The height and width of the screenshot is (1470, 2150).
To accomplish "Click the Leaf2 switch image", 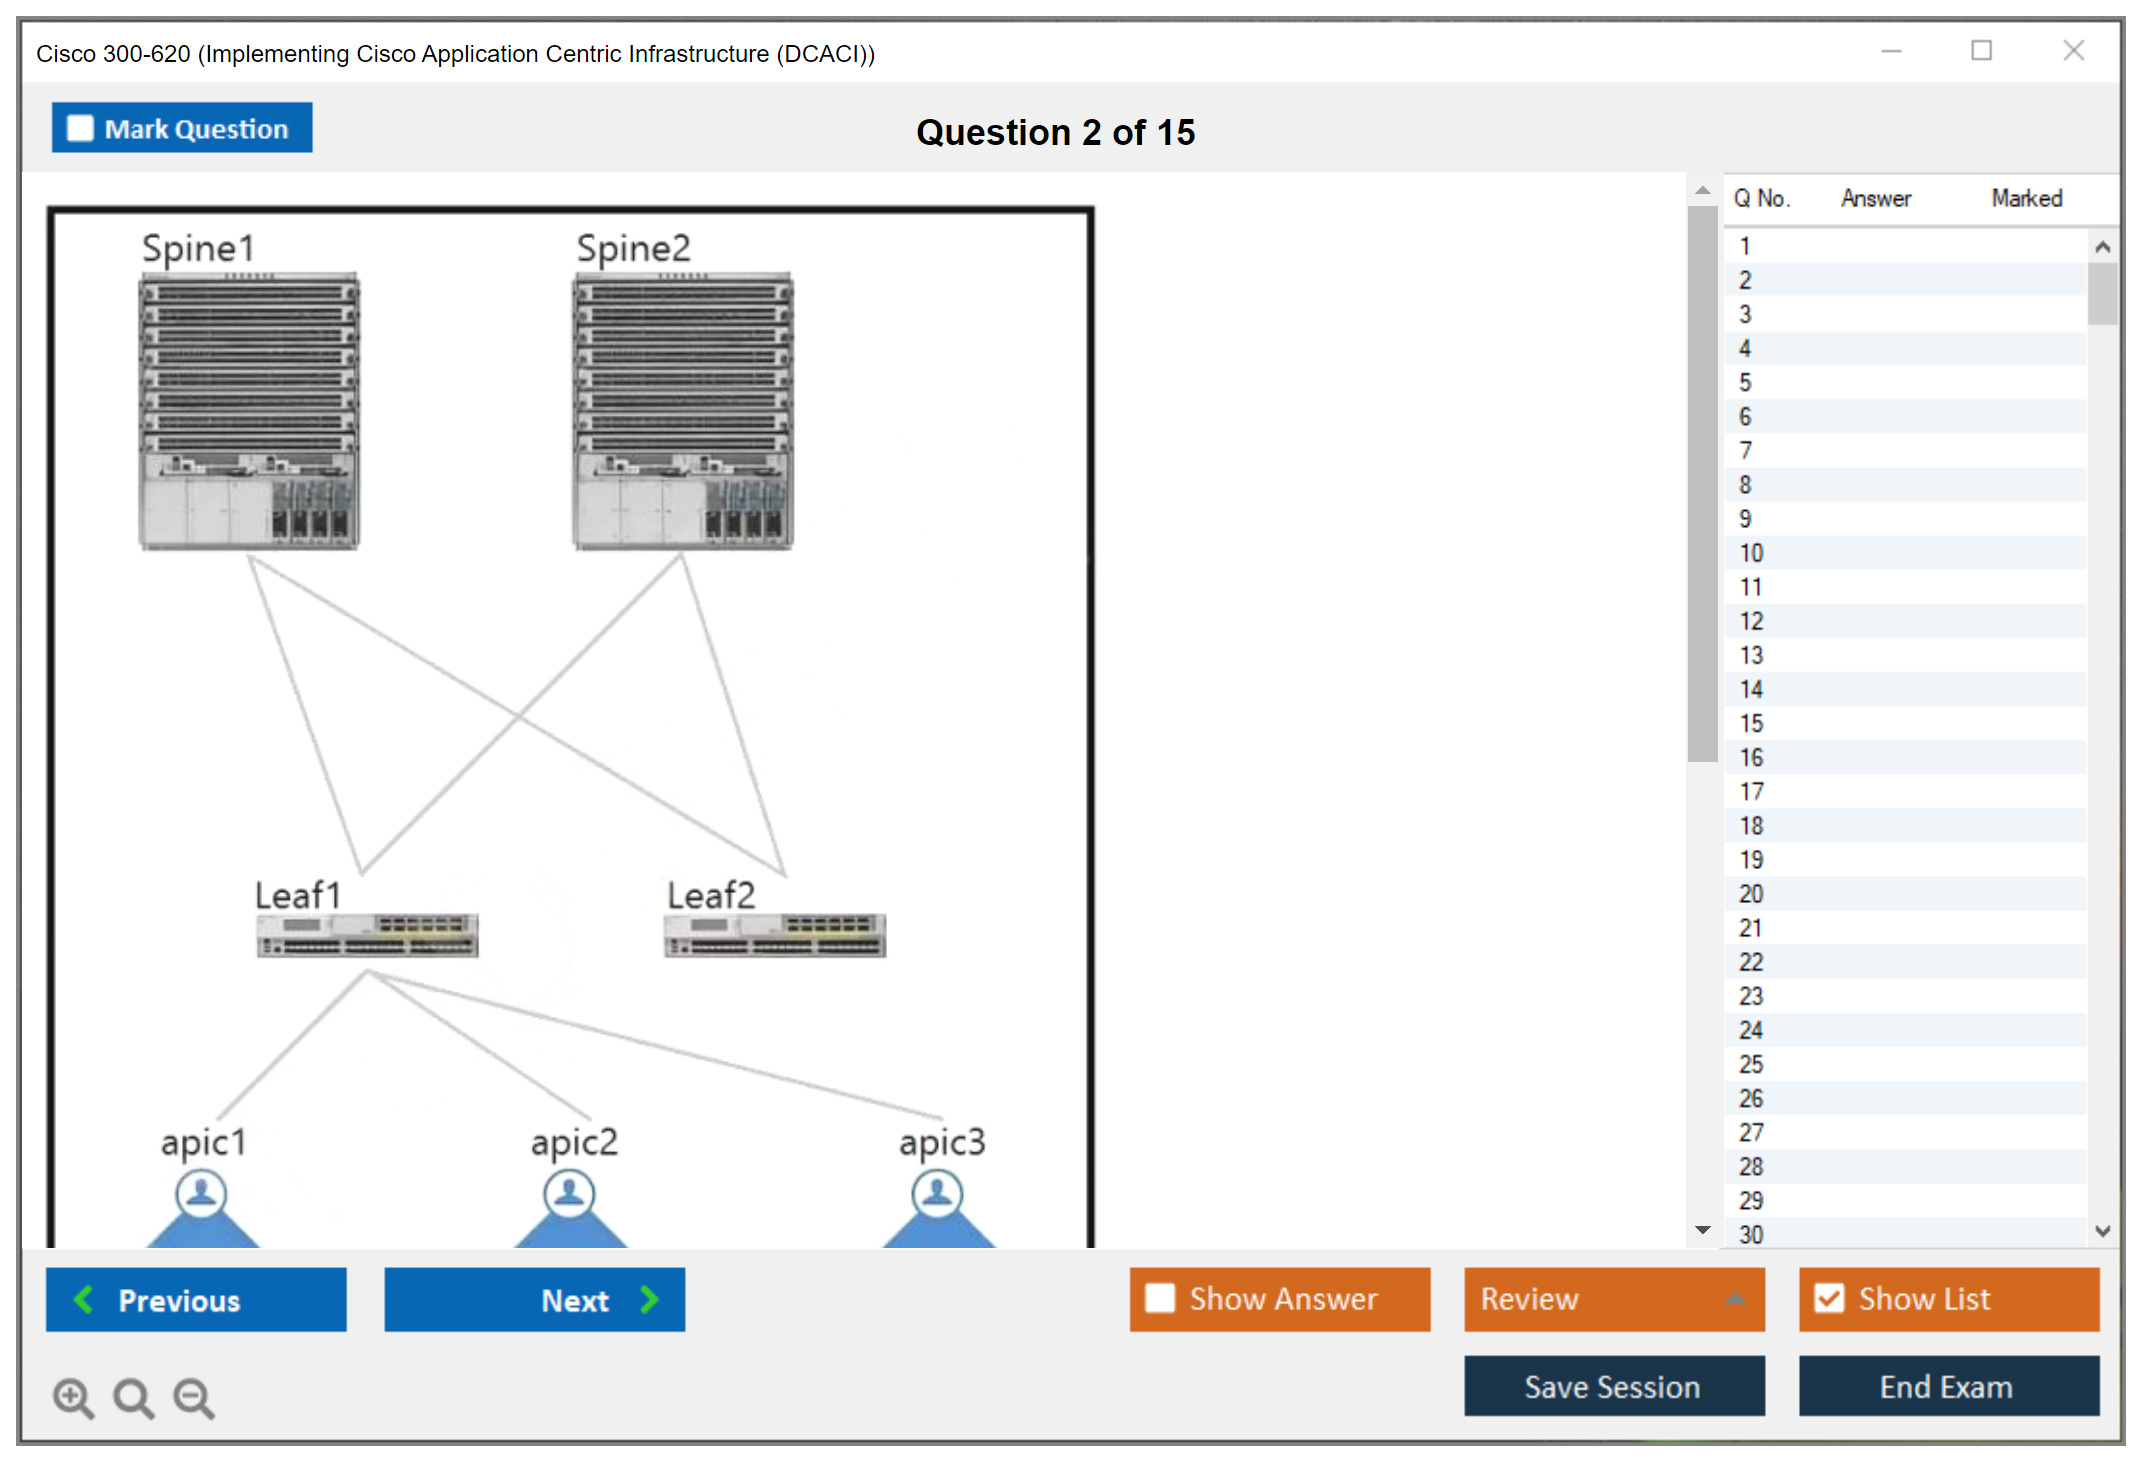I will 775,935.
